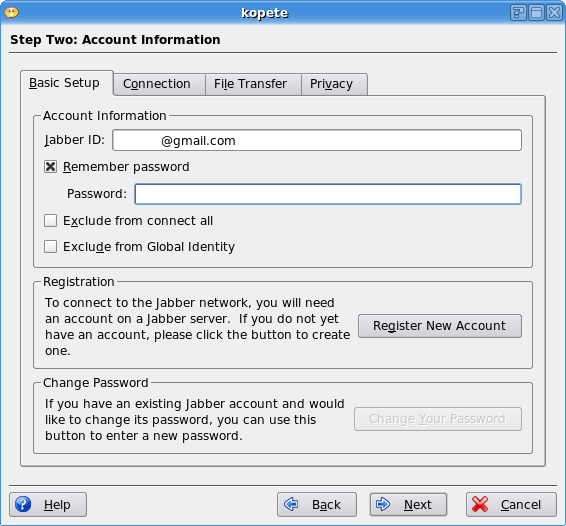566x526 pixels.
Task: Click the blue right arrow Next icon
Action: (383, 504)
